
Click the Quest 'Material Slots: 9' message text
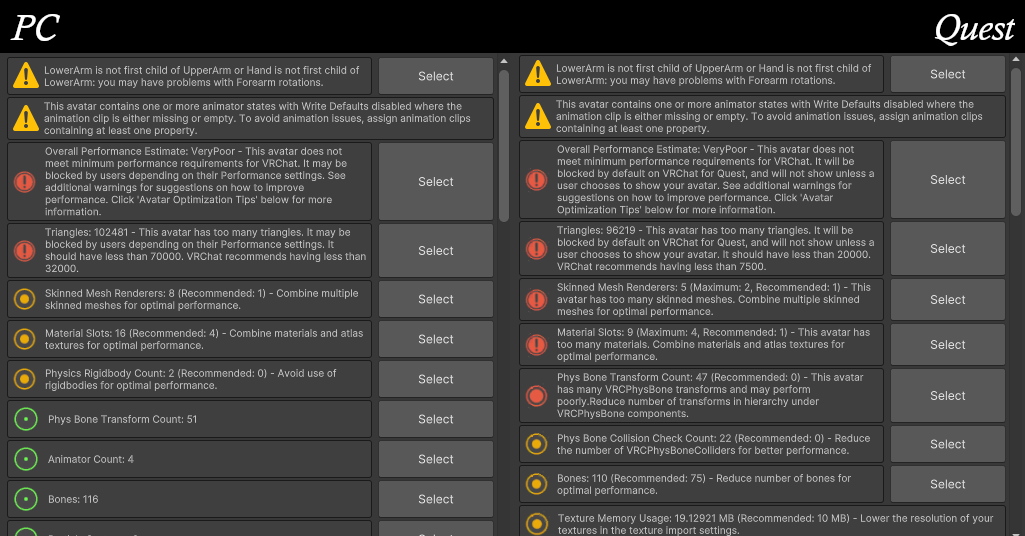[713, 344]
